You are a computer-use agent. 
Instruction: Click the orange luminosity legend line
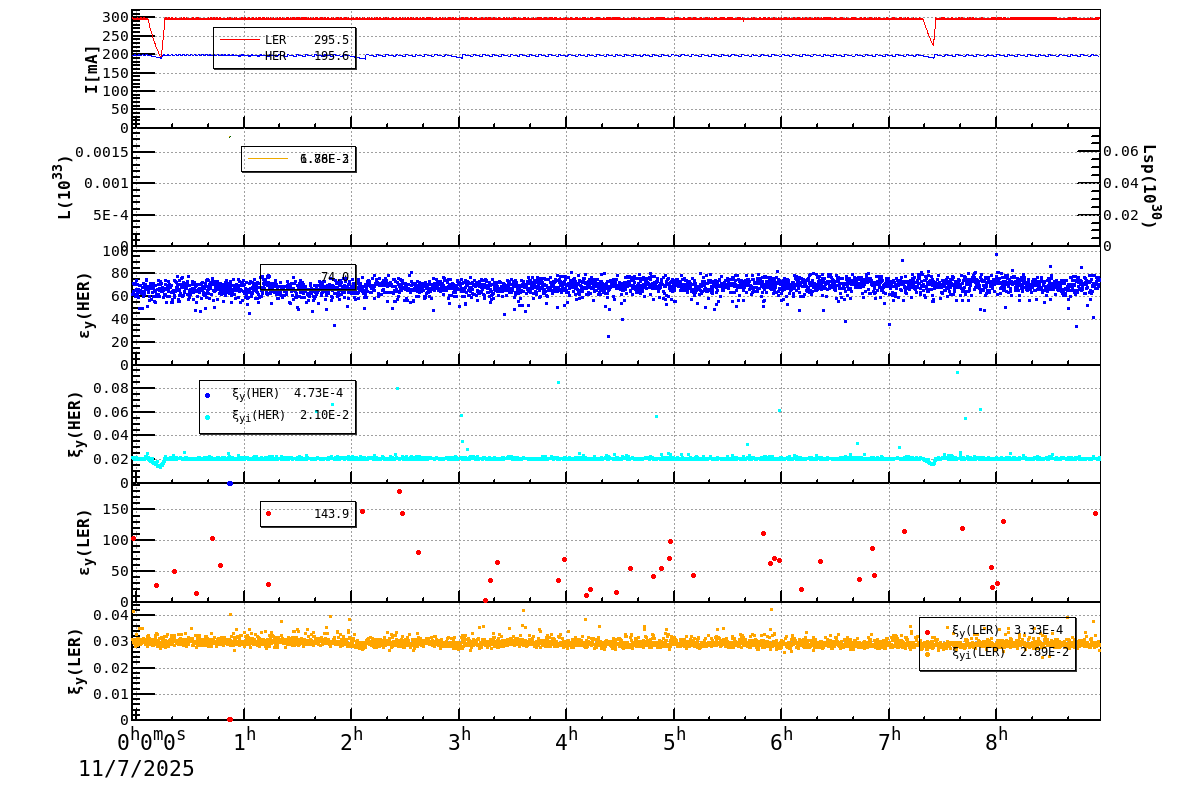click(x=268, y=158)
